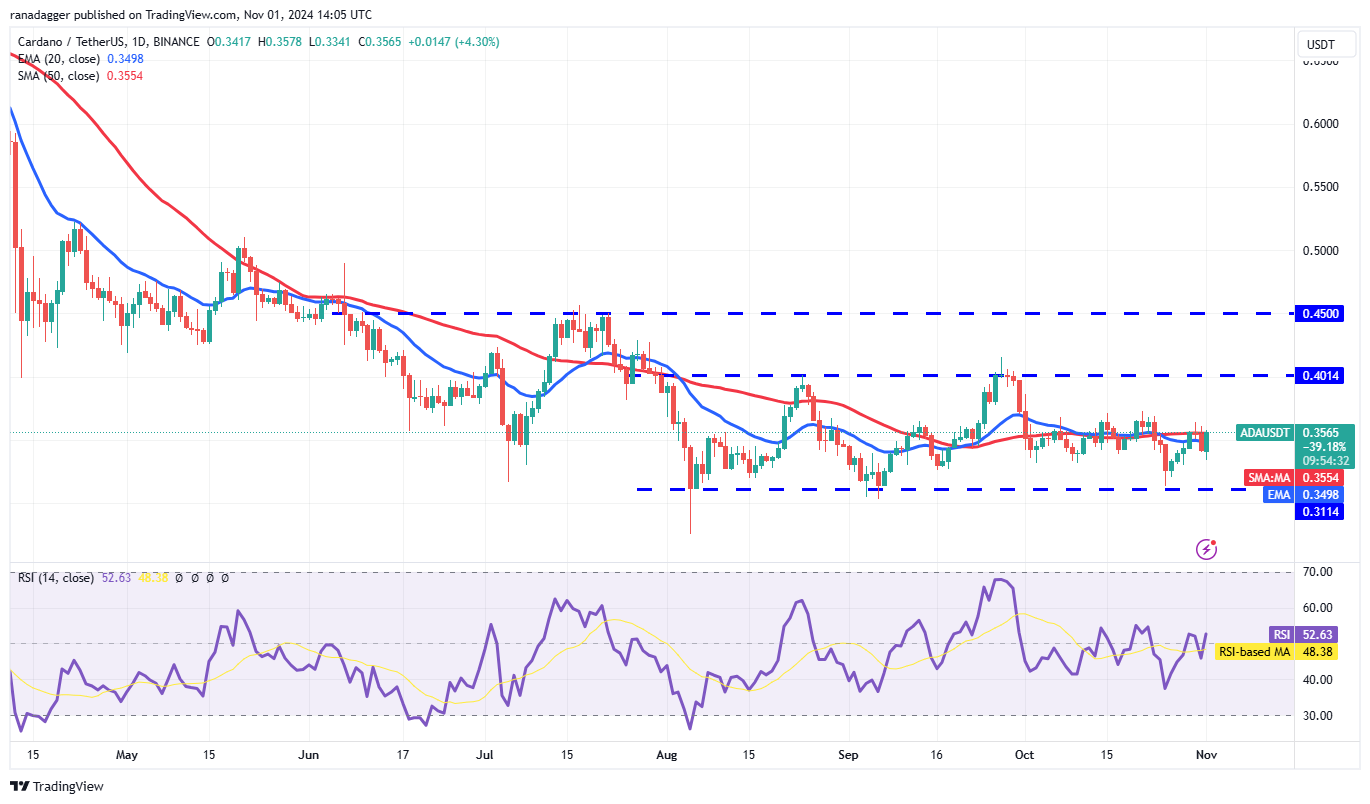Click the purple RSI label by the RSI axis
The image size is (1370, 804).
pyautogui.click(x=1281, y=634)
